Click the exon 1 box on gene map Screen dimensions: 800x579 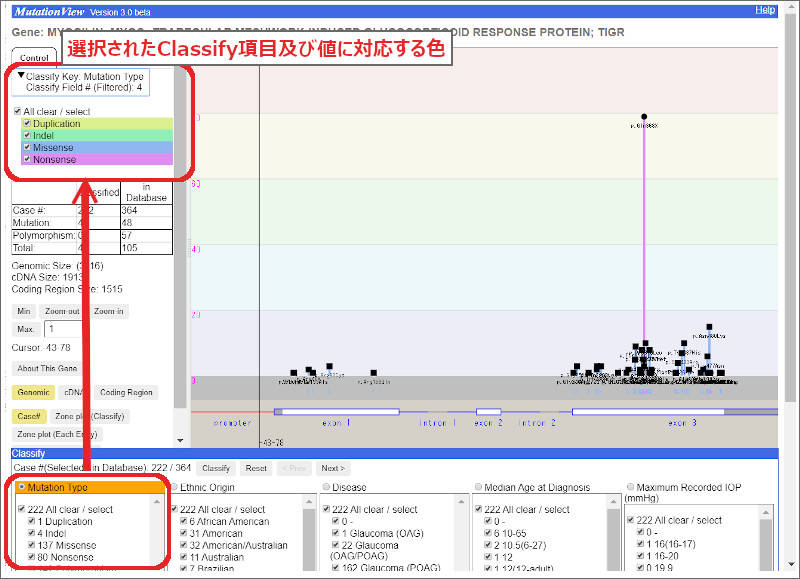[x=337, y=411]
